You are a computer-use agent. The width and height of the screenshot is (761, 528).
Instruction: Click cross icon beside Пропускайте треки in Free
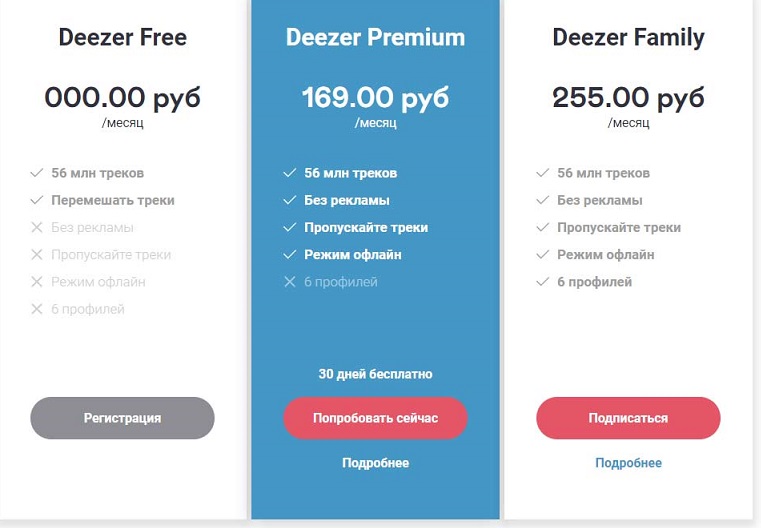pos(37,254)
